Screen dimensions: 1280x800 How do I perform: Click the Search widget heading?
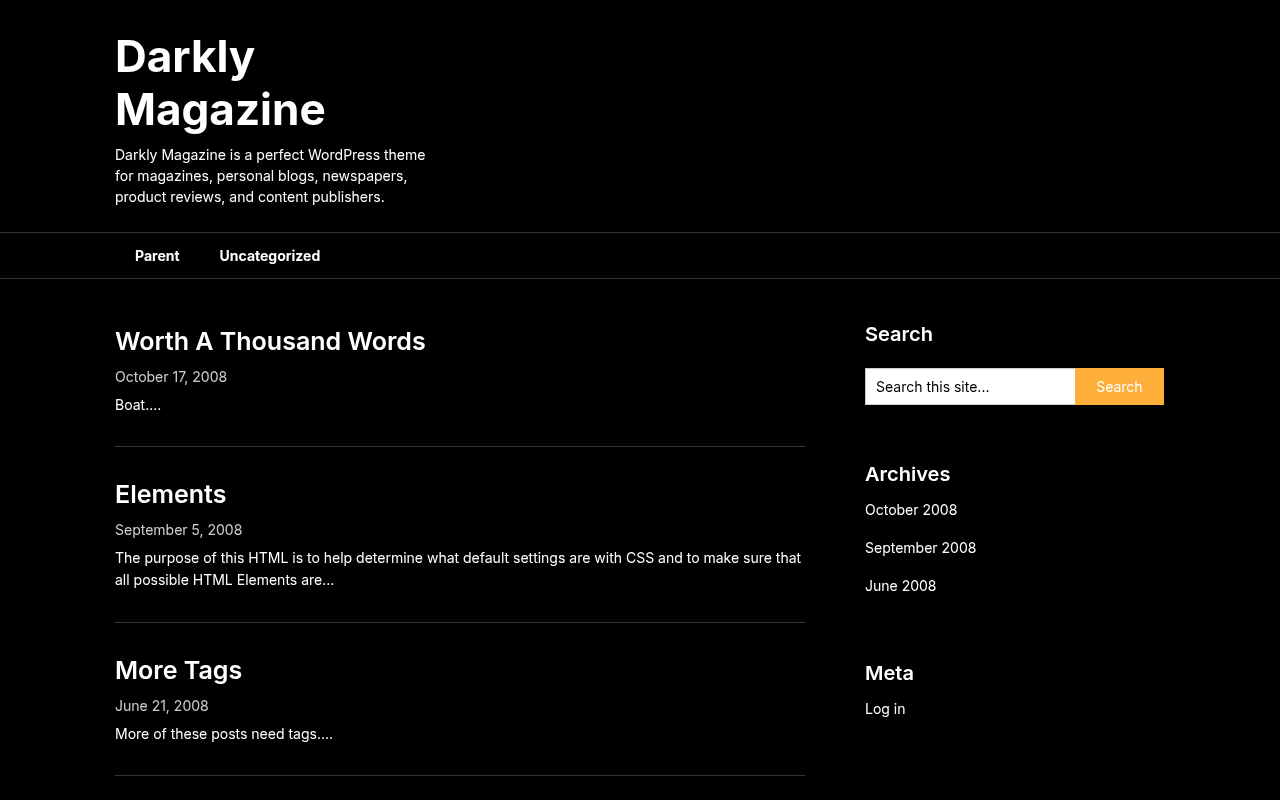[899, 334]
